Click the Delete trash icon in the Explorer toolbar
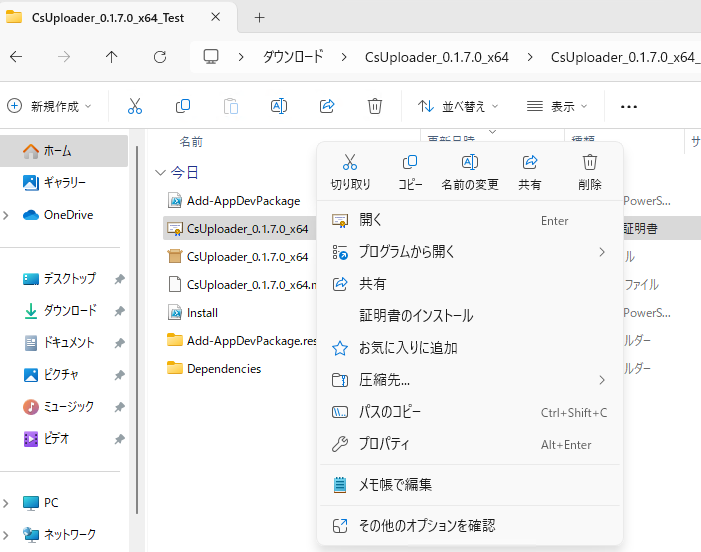This screenshot has width=701, height=552. (x=375, y=106)
